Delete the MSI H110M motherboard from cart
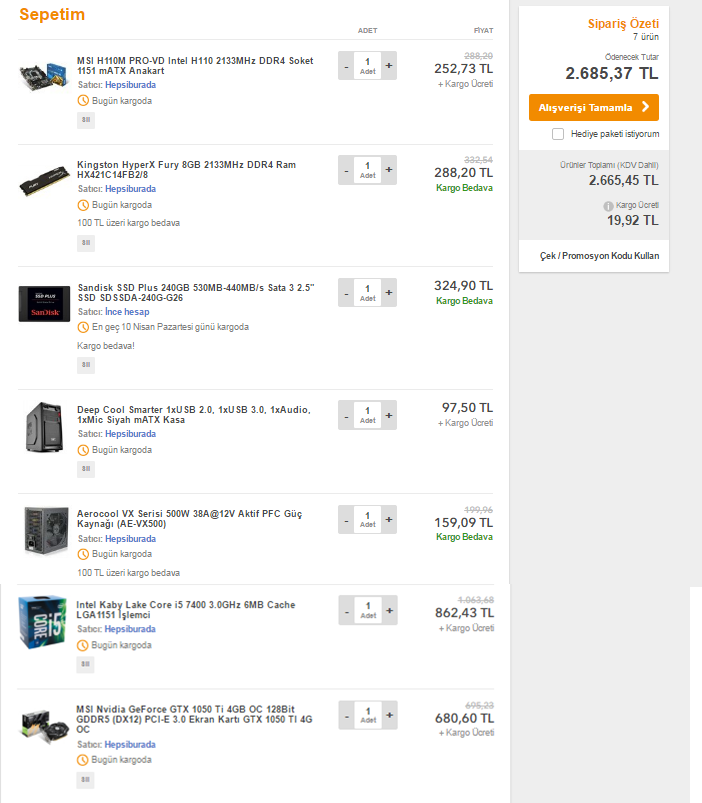The image size is (702, 803). (85, 120)
